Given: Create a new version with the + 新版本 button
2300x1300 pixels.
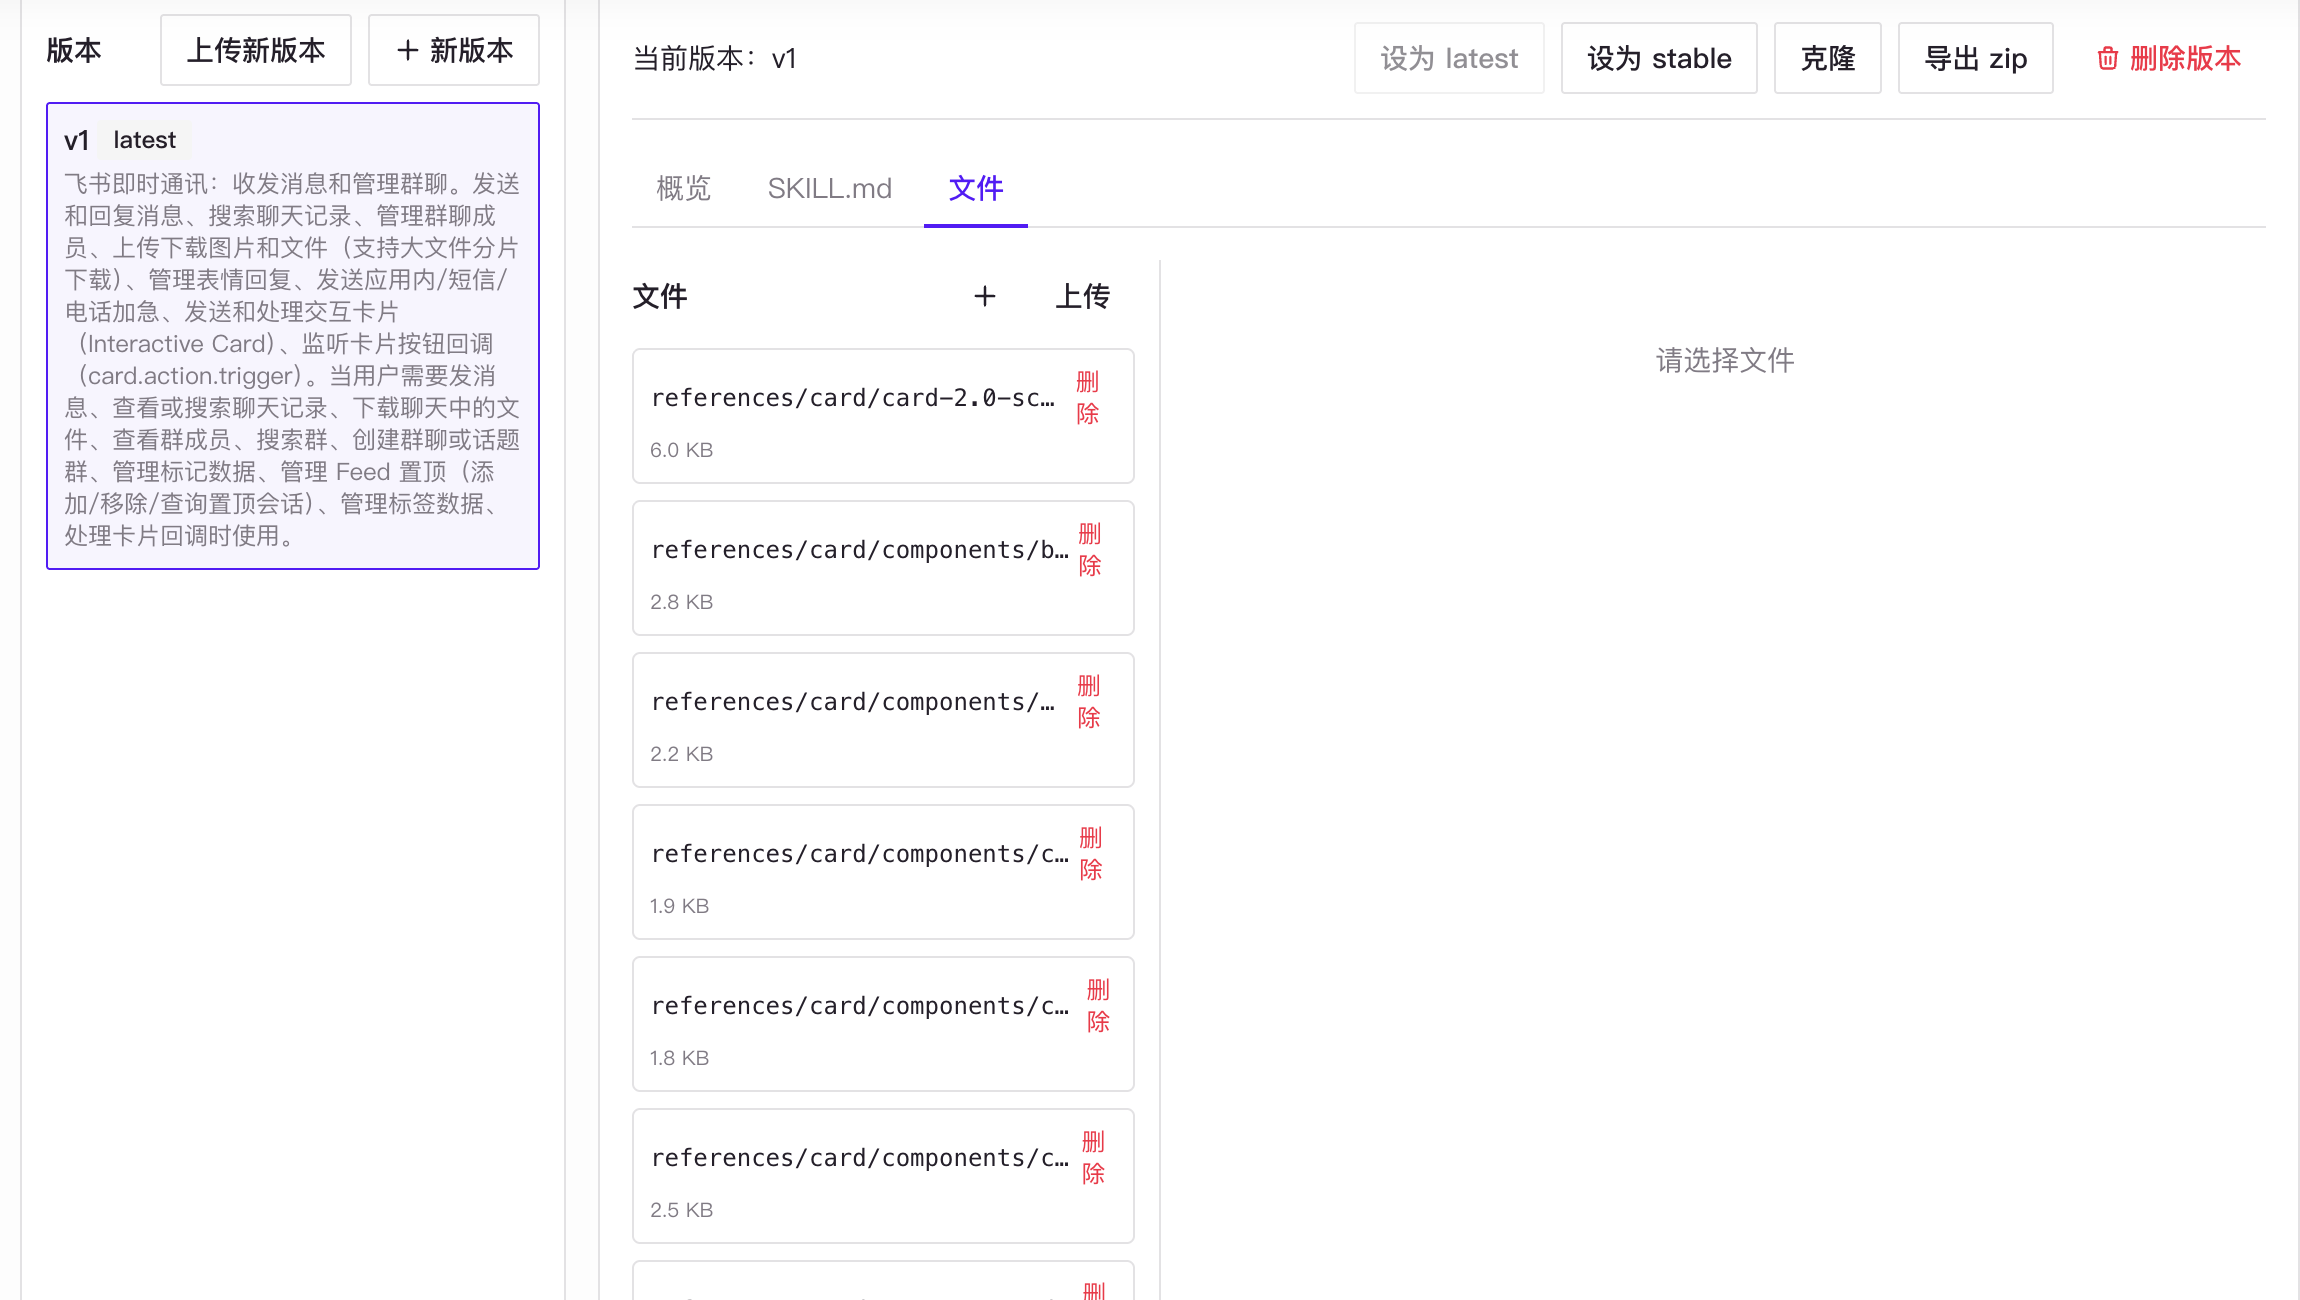Looking at the screenshot, I should coord(454,50).
